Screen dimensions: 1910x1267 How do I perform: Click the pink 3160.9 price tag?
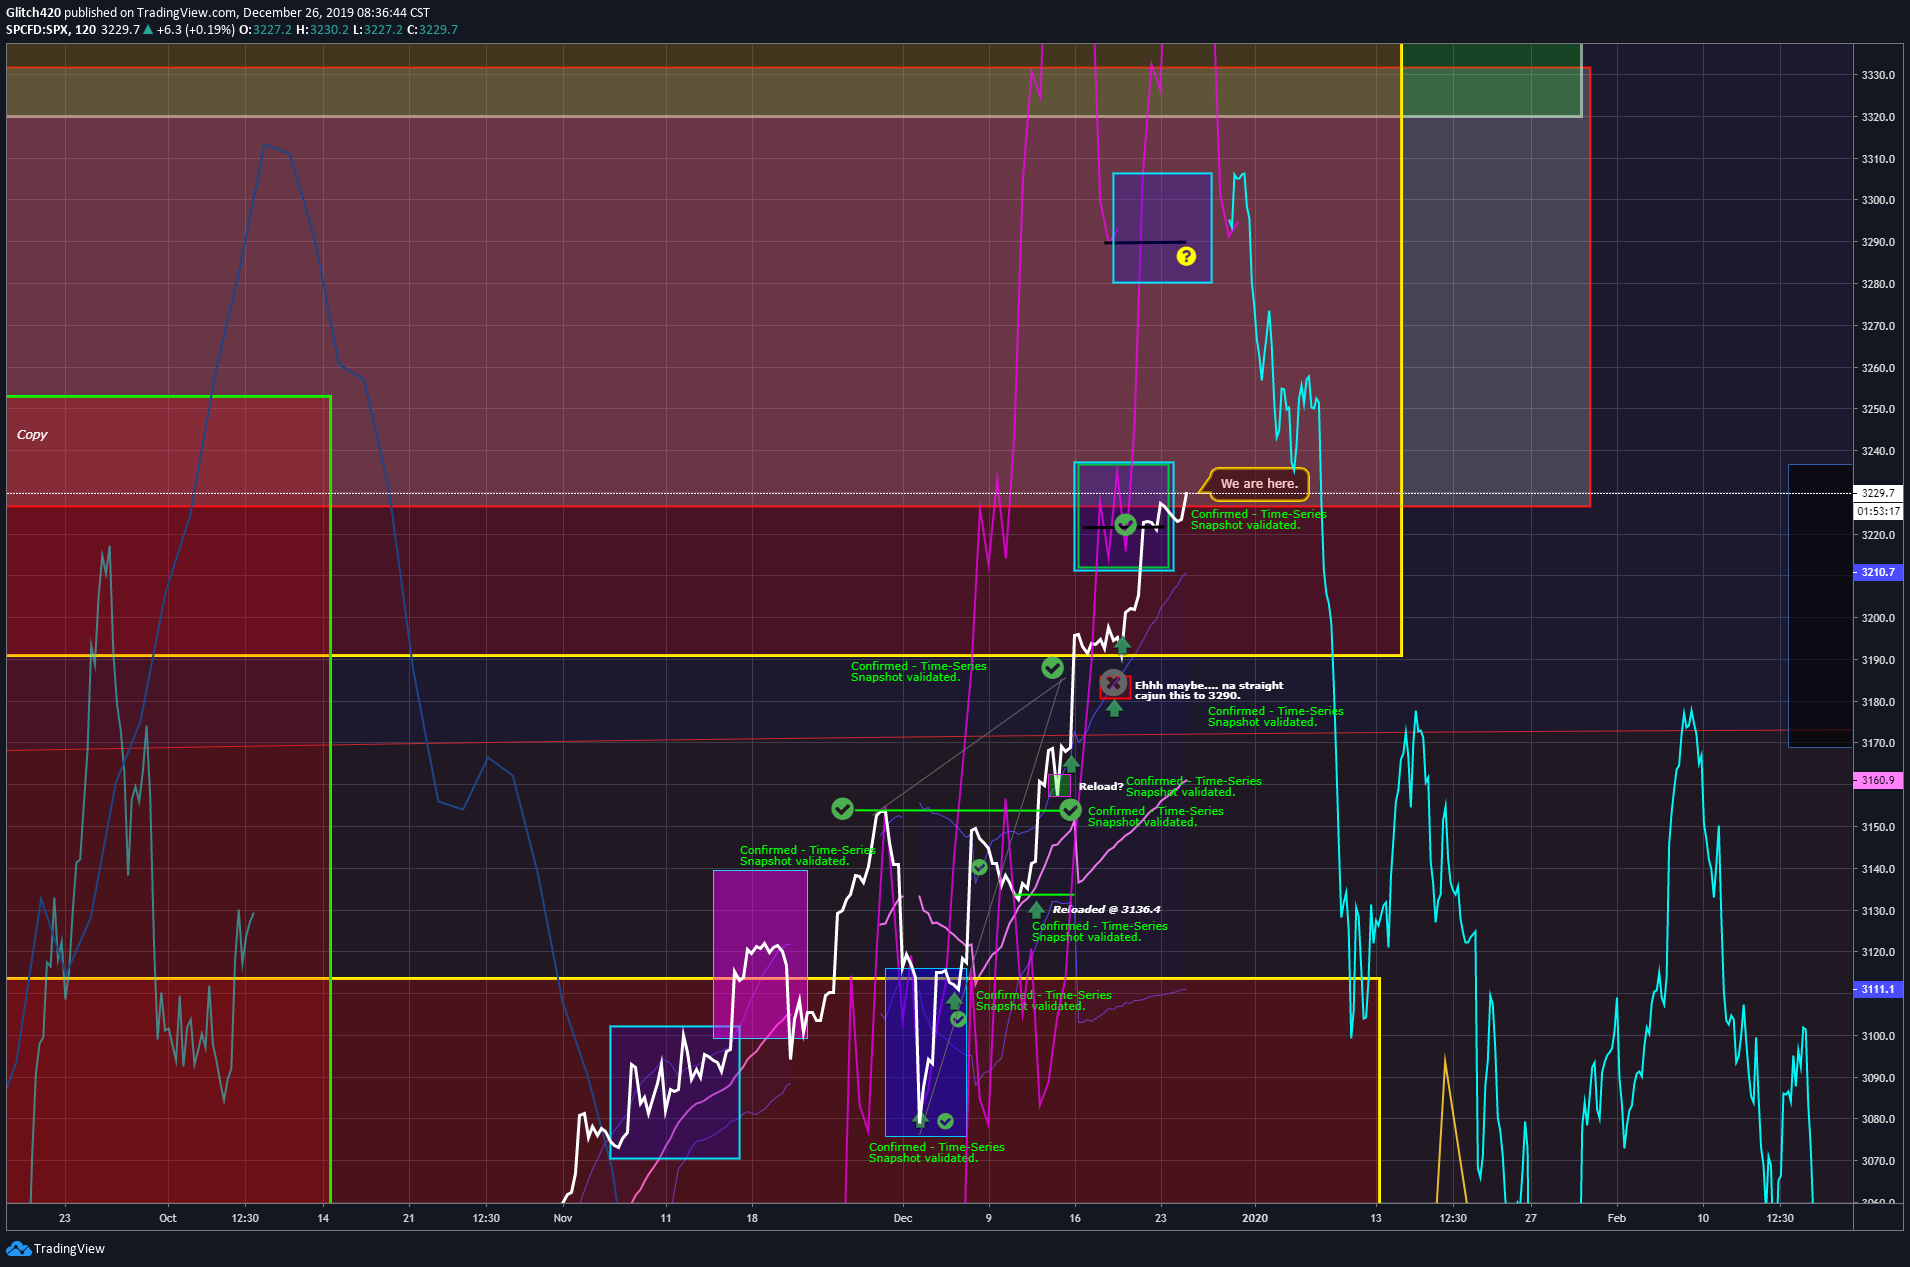pyautogui.click(x=1877, y=780)
